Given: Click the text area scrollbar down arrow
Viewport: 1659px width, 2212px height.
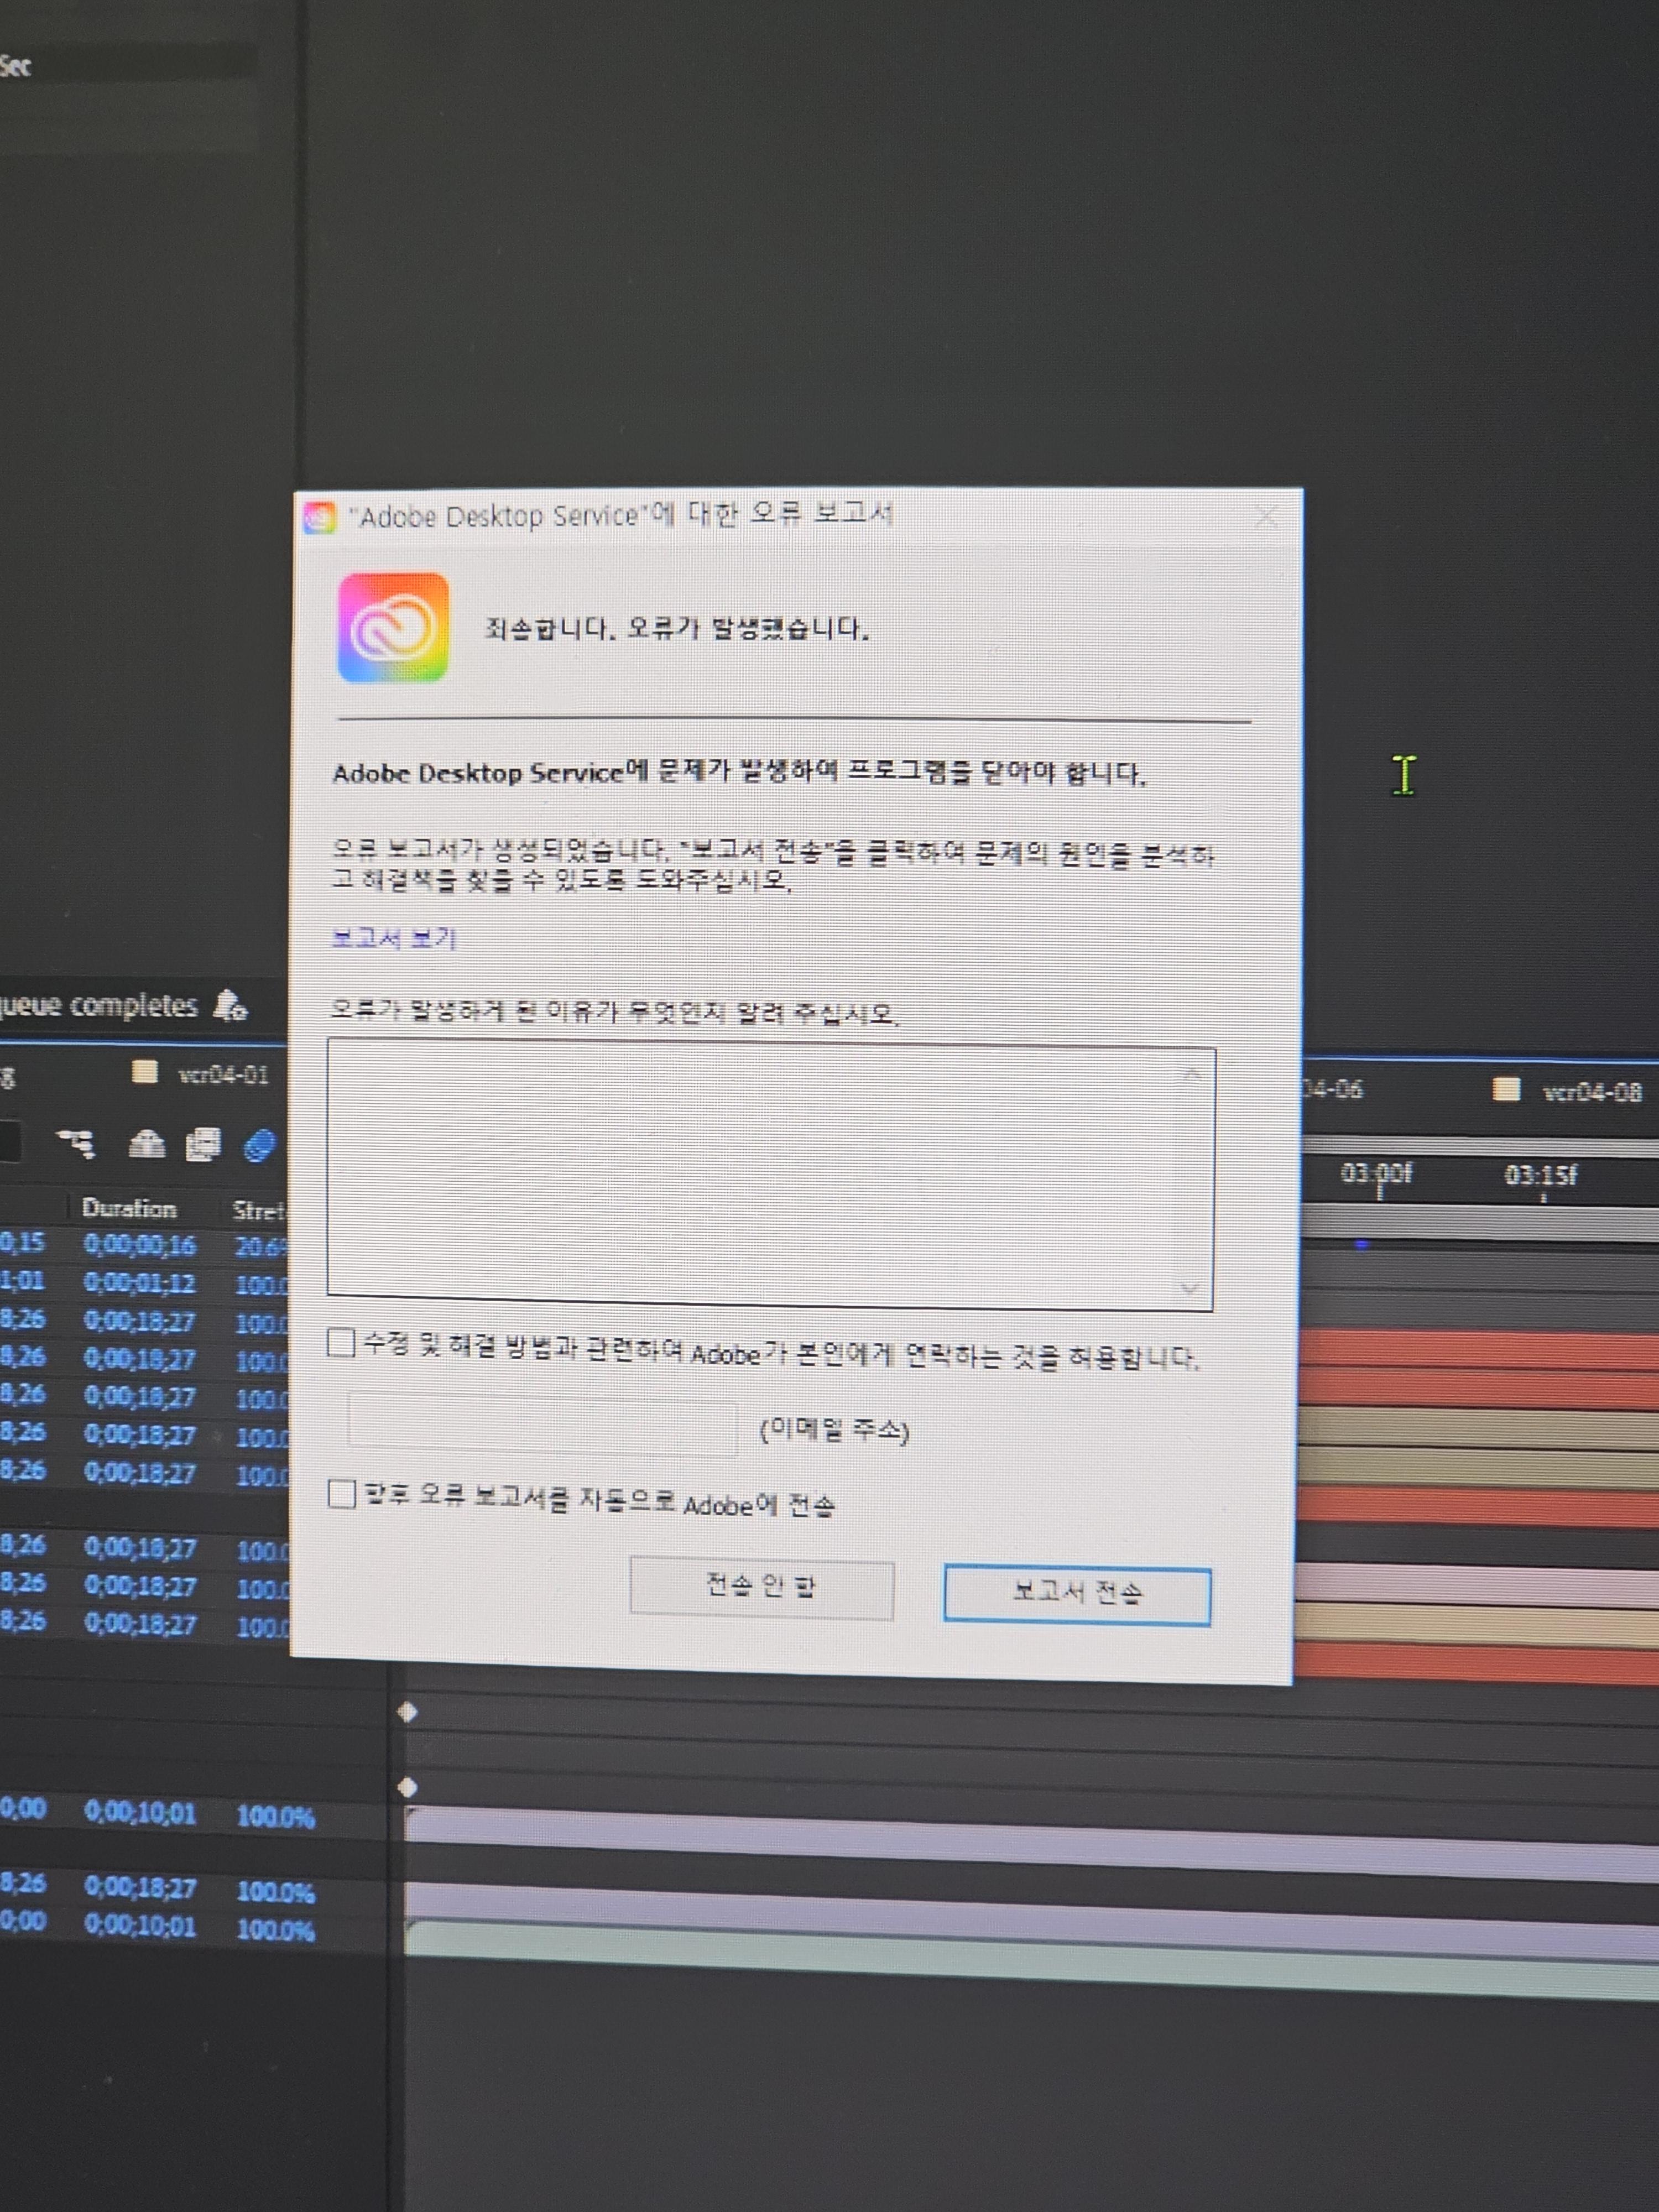Looking at the screenshot, I should [1189, 1289].
